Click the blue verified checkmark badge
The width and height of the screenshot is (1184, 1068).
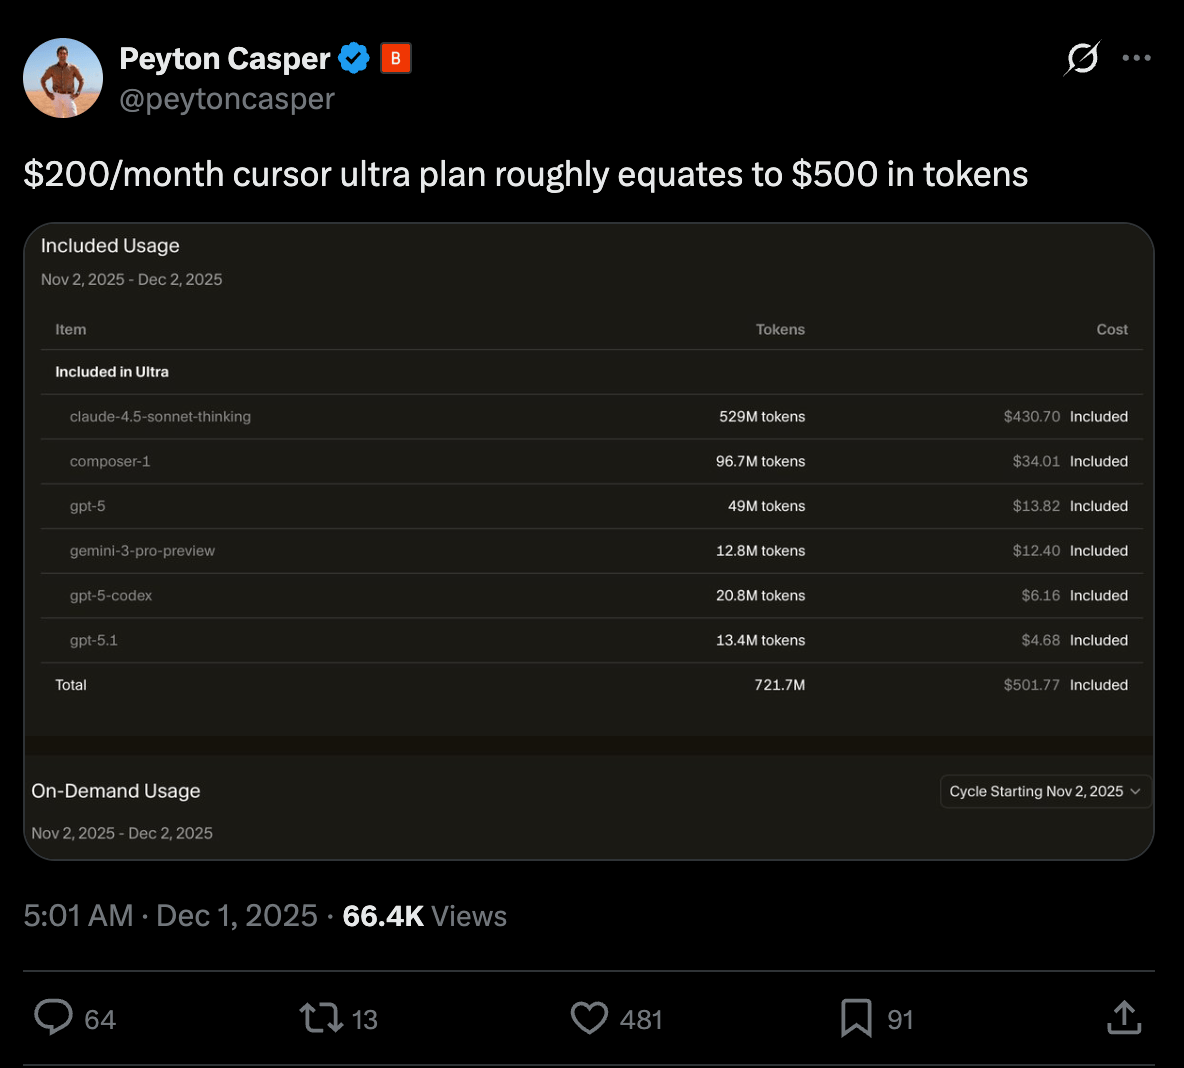(x=354, y=59)
